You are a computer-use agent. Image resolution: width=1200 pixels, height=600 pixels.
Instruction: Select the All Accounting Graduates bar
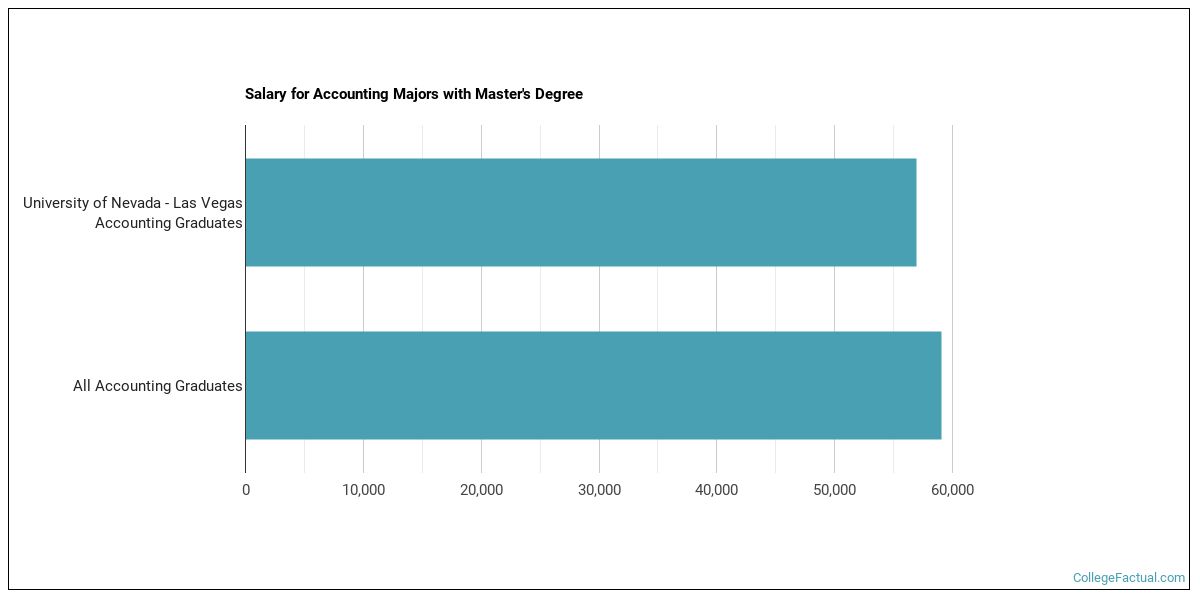[590, 385]
